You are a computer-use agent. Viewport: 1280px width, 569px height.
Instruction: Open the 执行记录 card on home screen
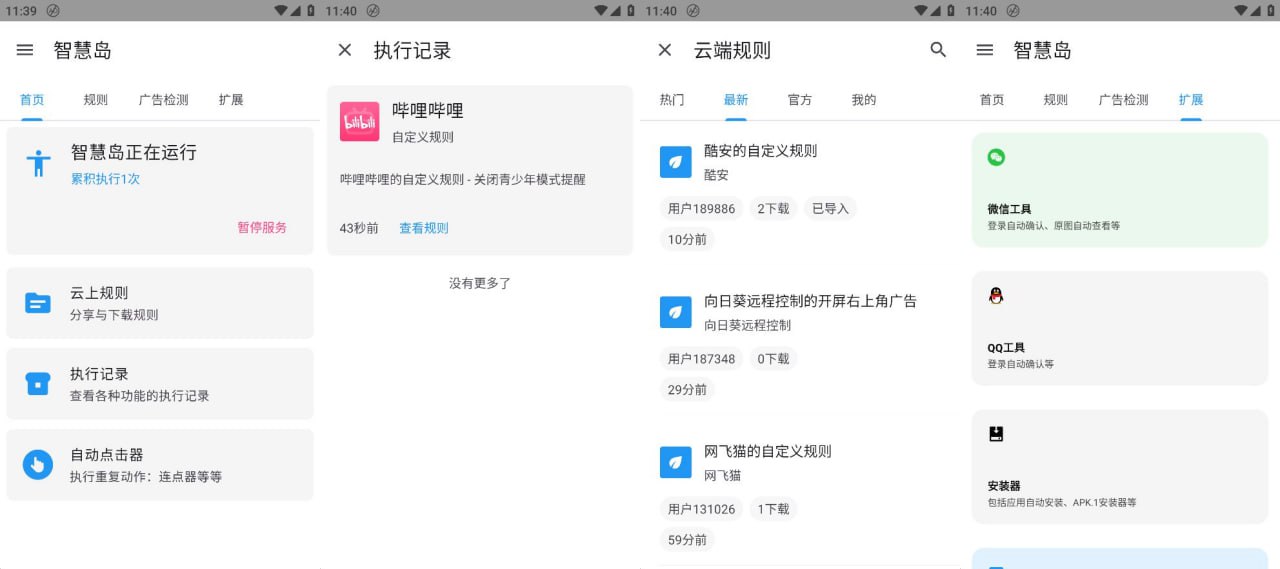point(160,384)
